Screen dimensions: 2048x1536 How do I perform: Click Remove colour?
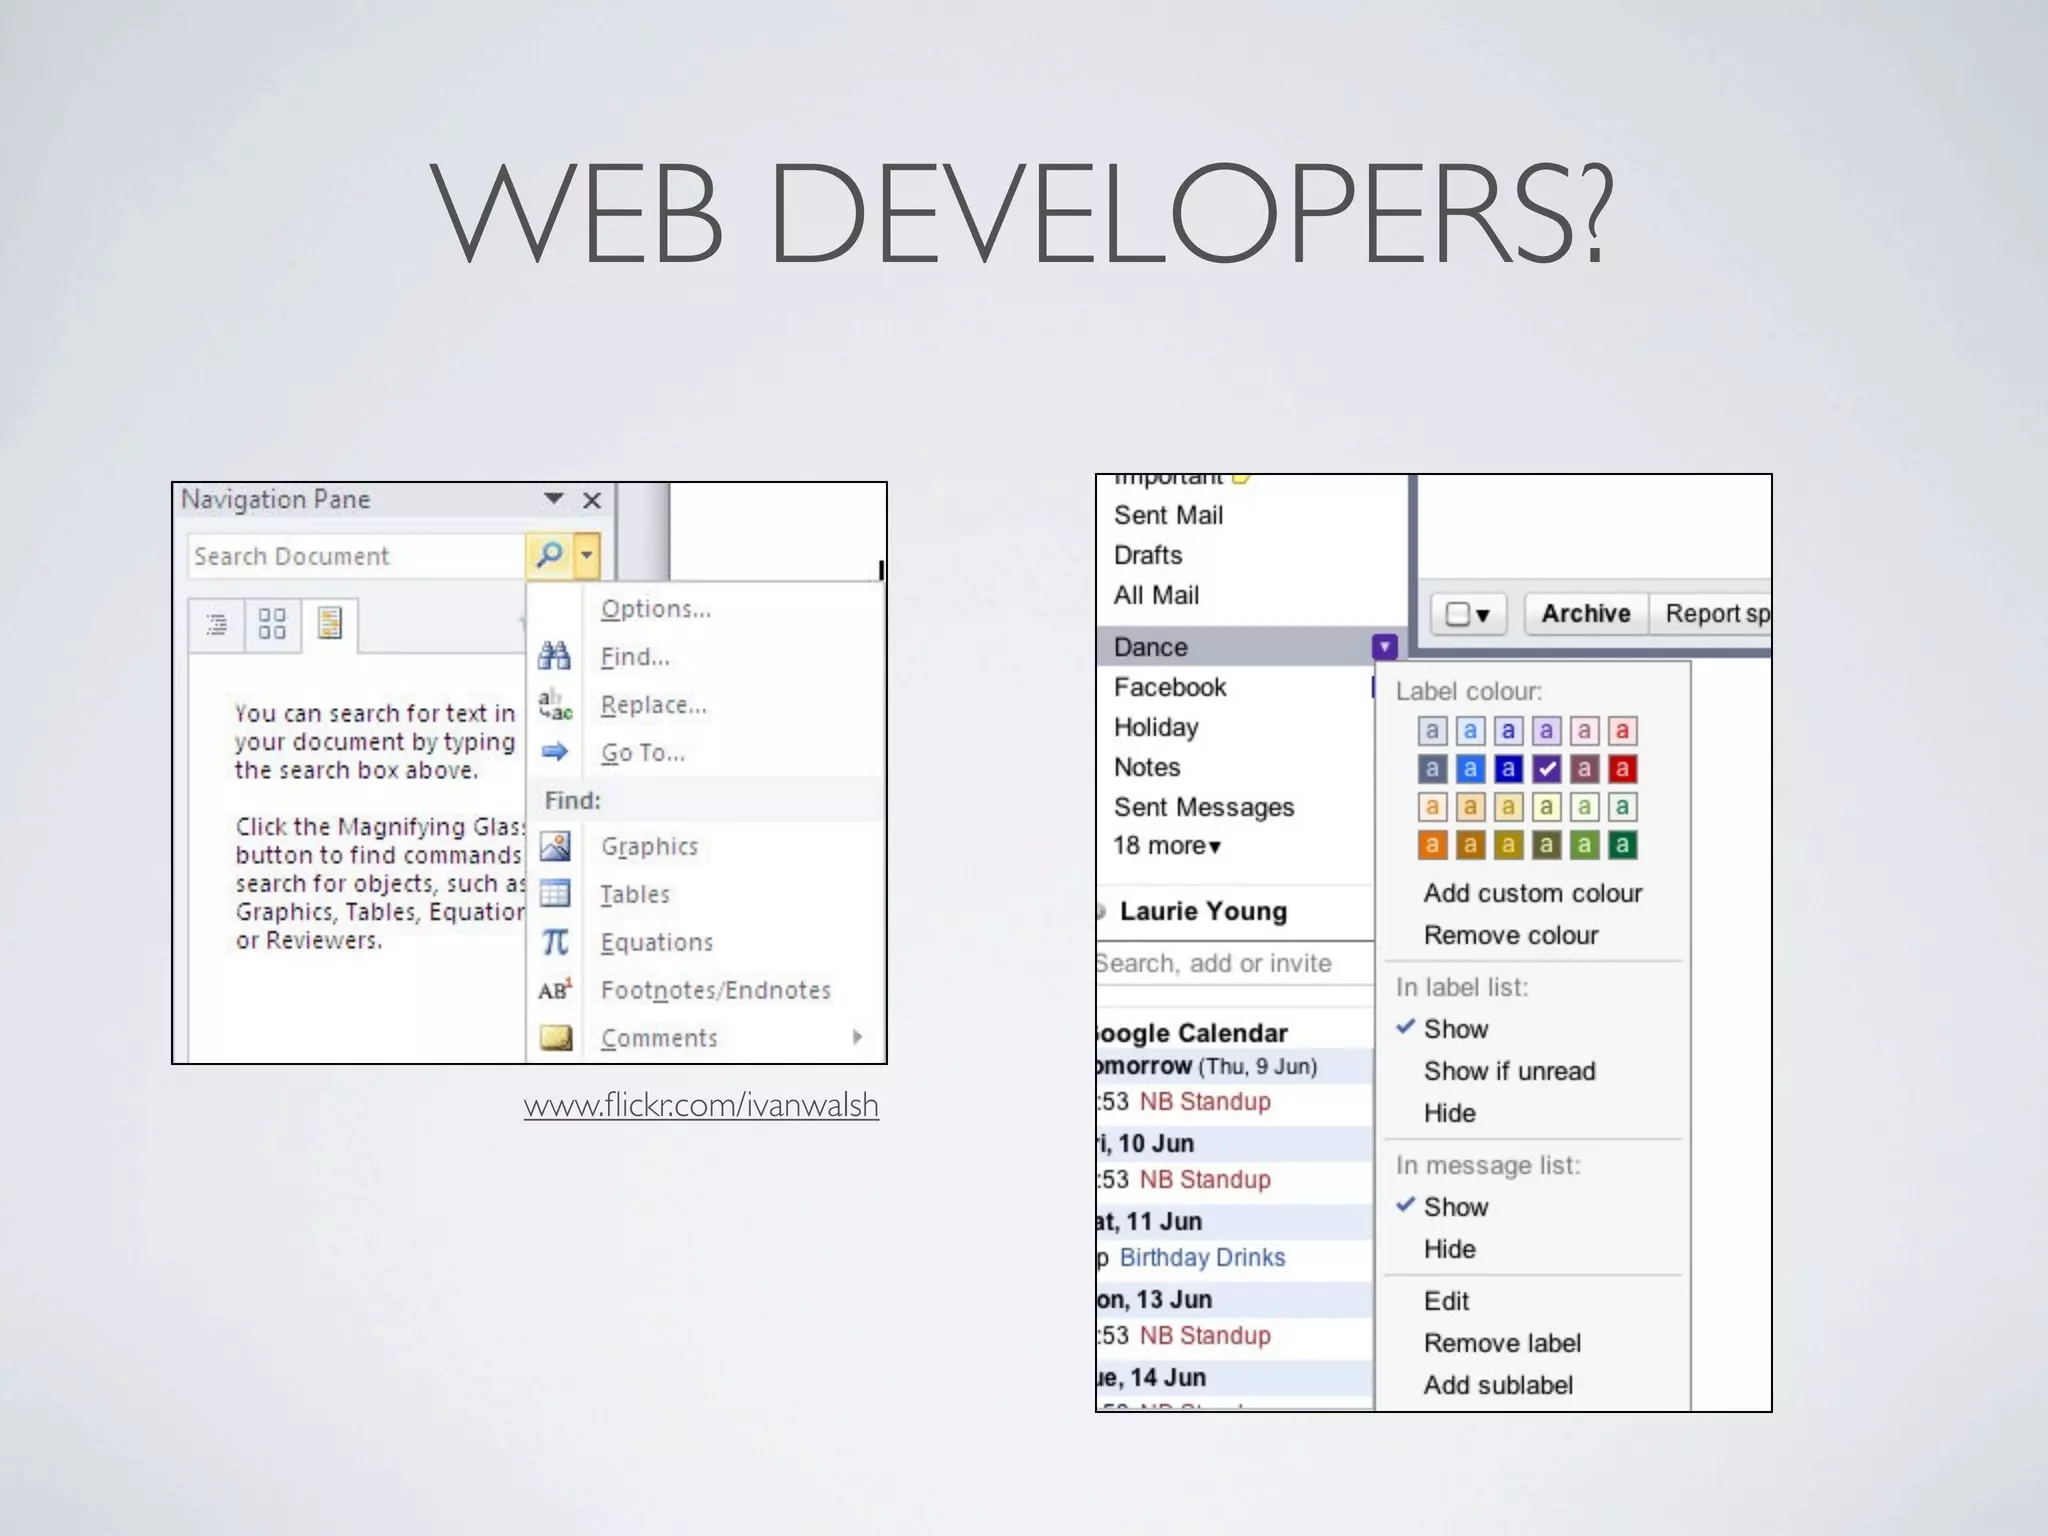point(1511,935)
